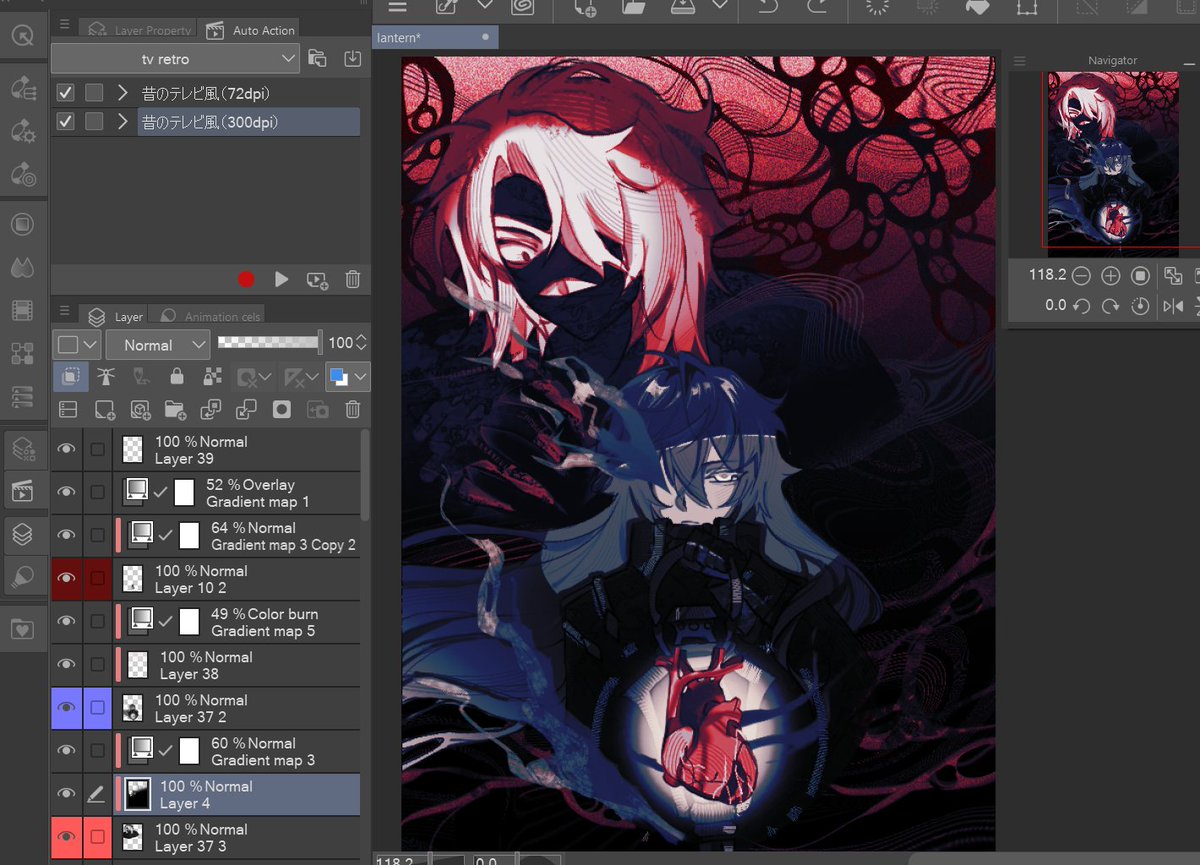Add a new auto action

(317, 280)
